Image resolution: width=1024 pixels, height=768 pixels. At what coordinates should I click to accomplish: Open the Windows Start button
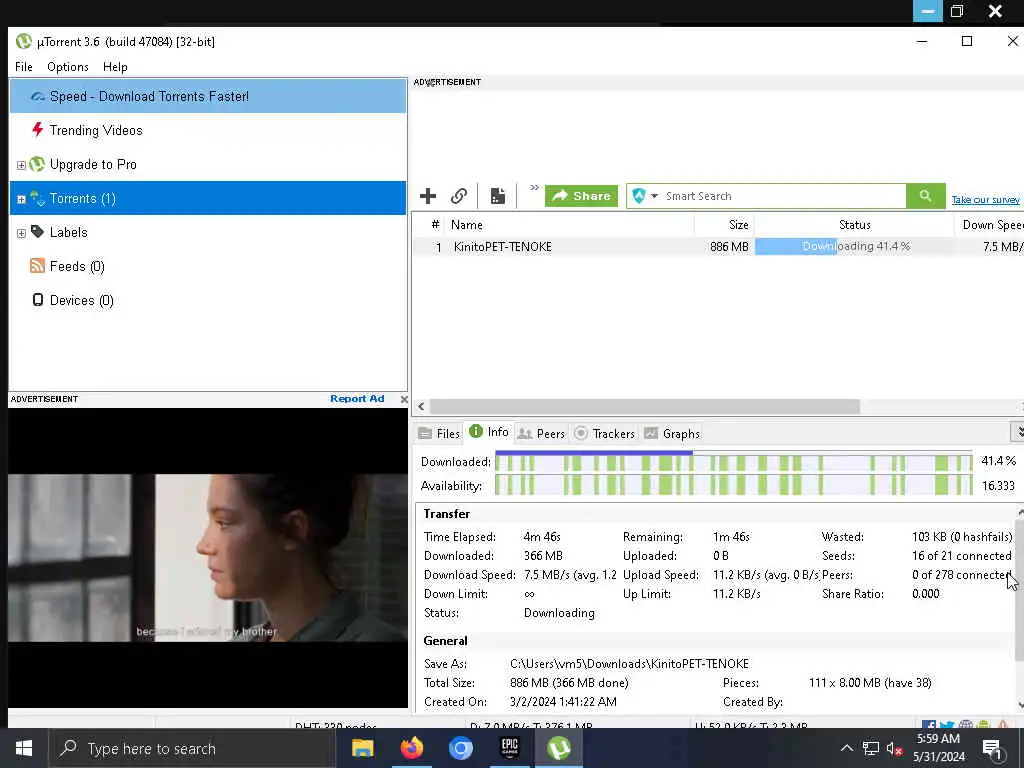(24, 748)
